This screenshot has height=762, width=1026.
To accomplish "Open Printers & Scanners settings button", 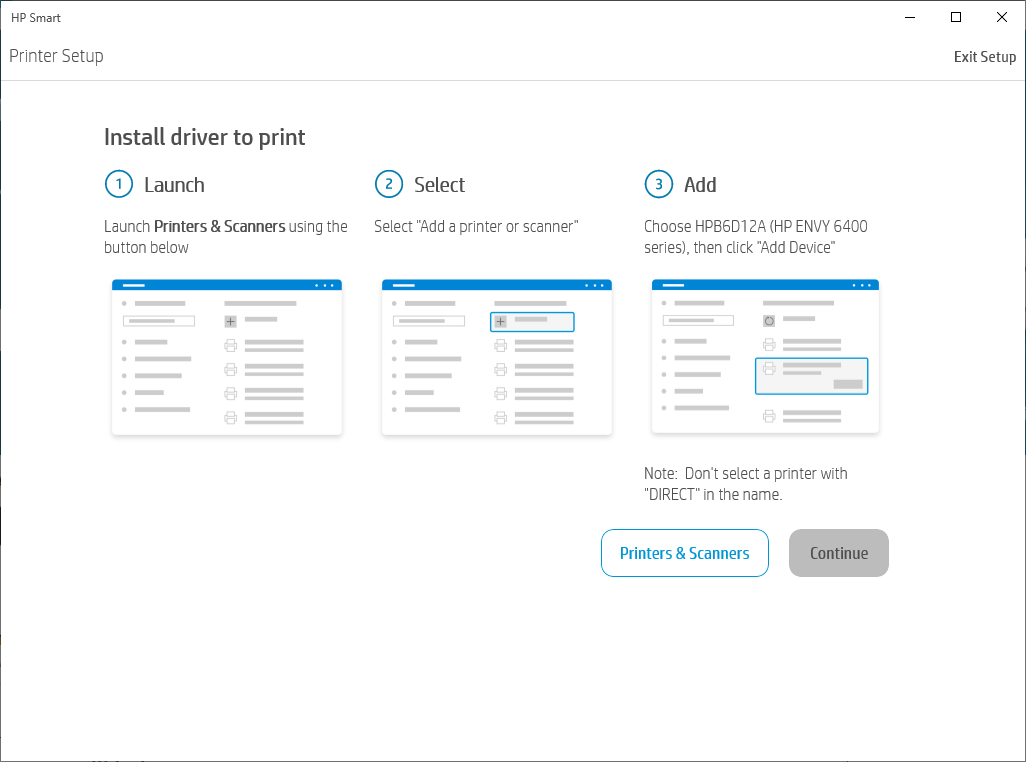I will click(x=684, y=553).
